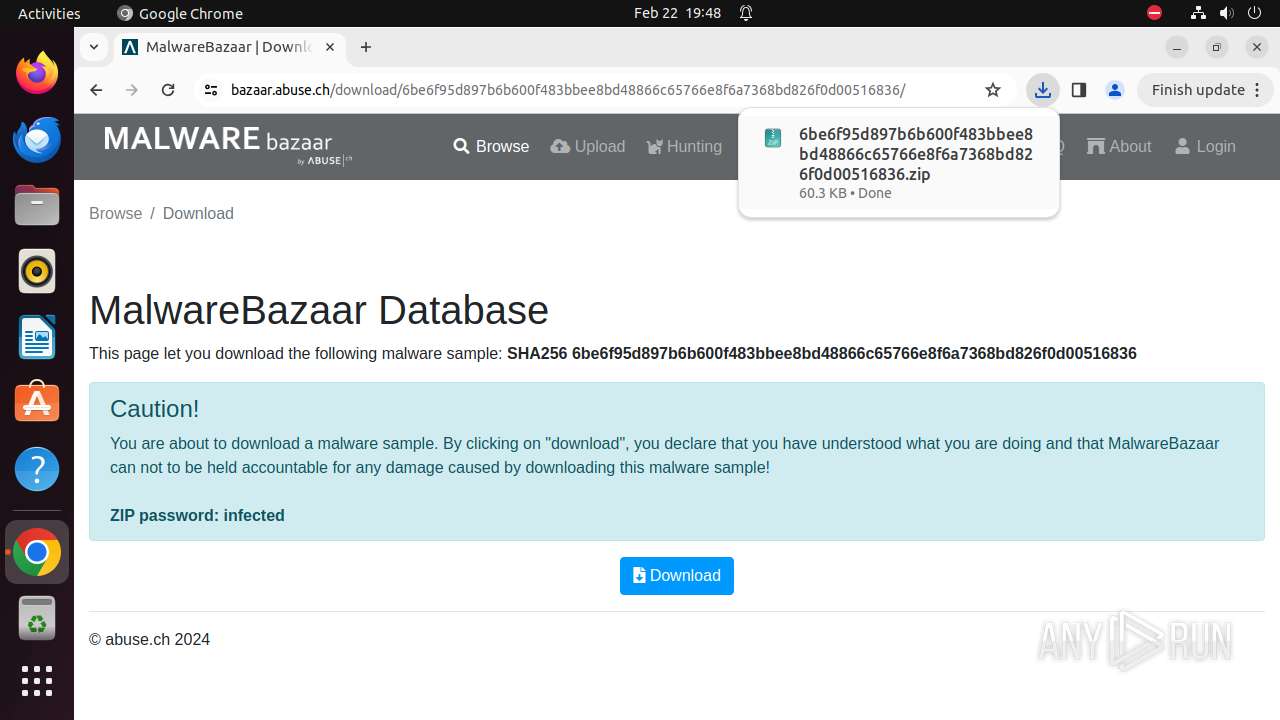Open power menu icon in top bar
The height and width of the screenshot is (720, 1280).
1254,13
